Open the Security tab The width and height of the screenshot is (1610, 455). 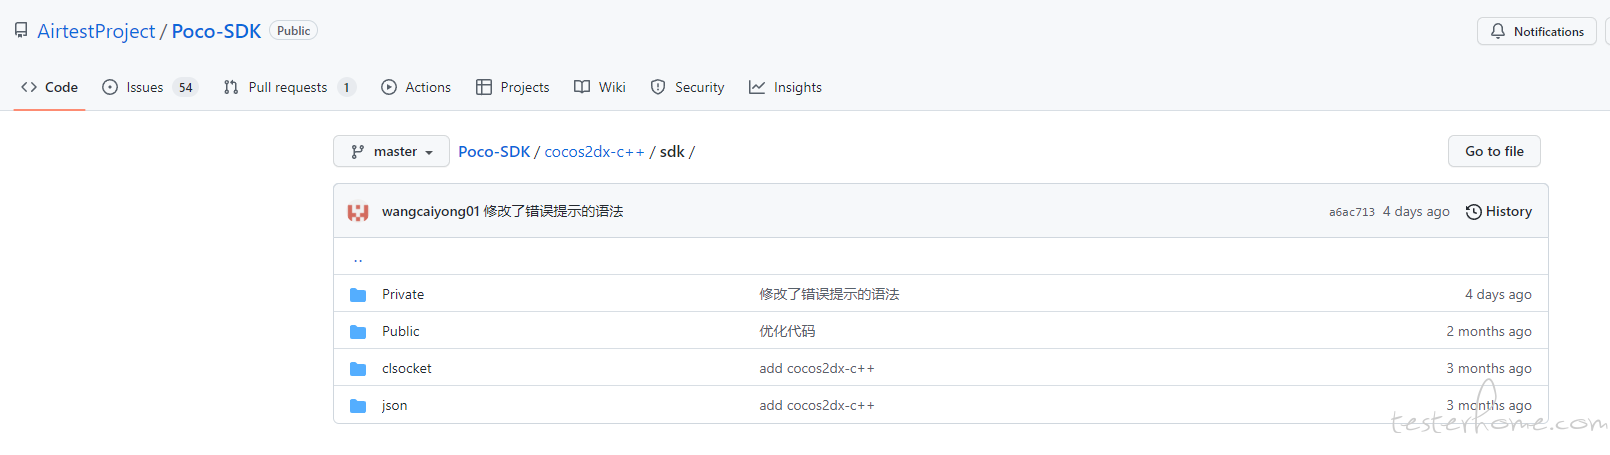pyautogui.click(x=687, y=87)
